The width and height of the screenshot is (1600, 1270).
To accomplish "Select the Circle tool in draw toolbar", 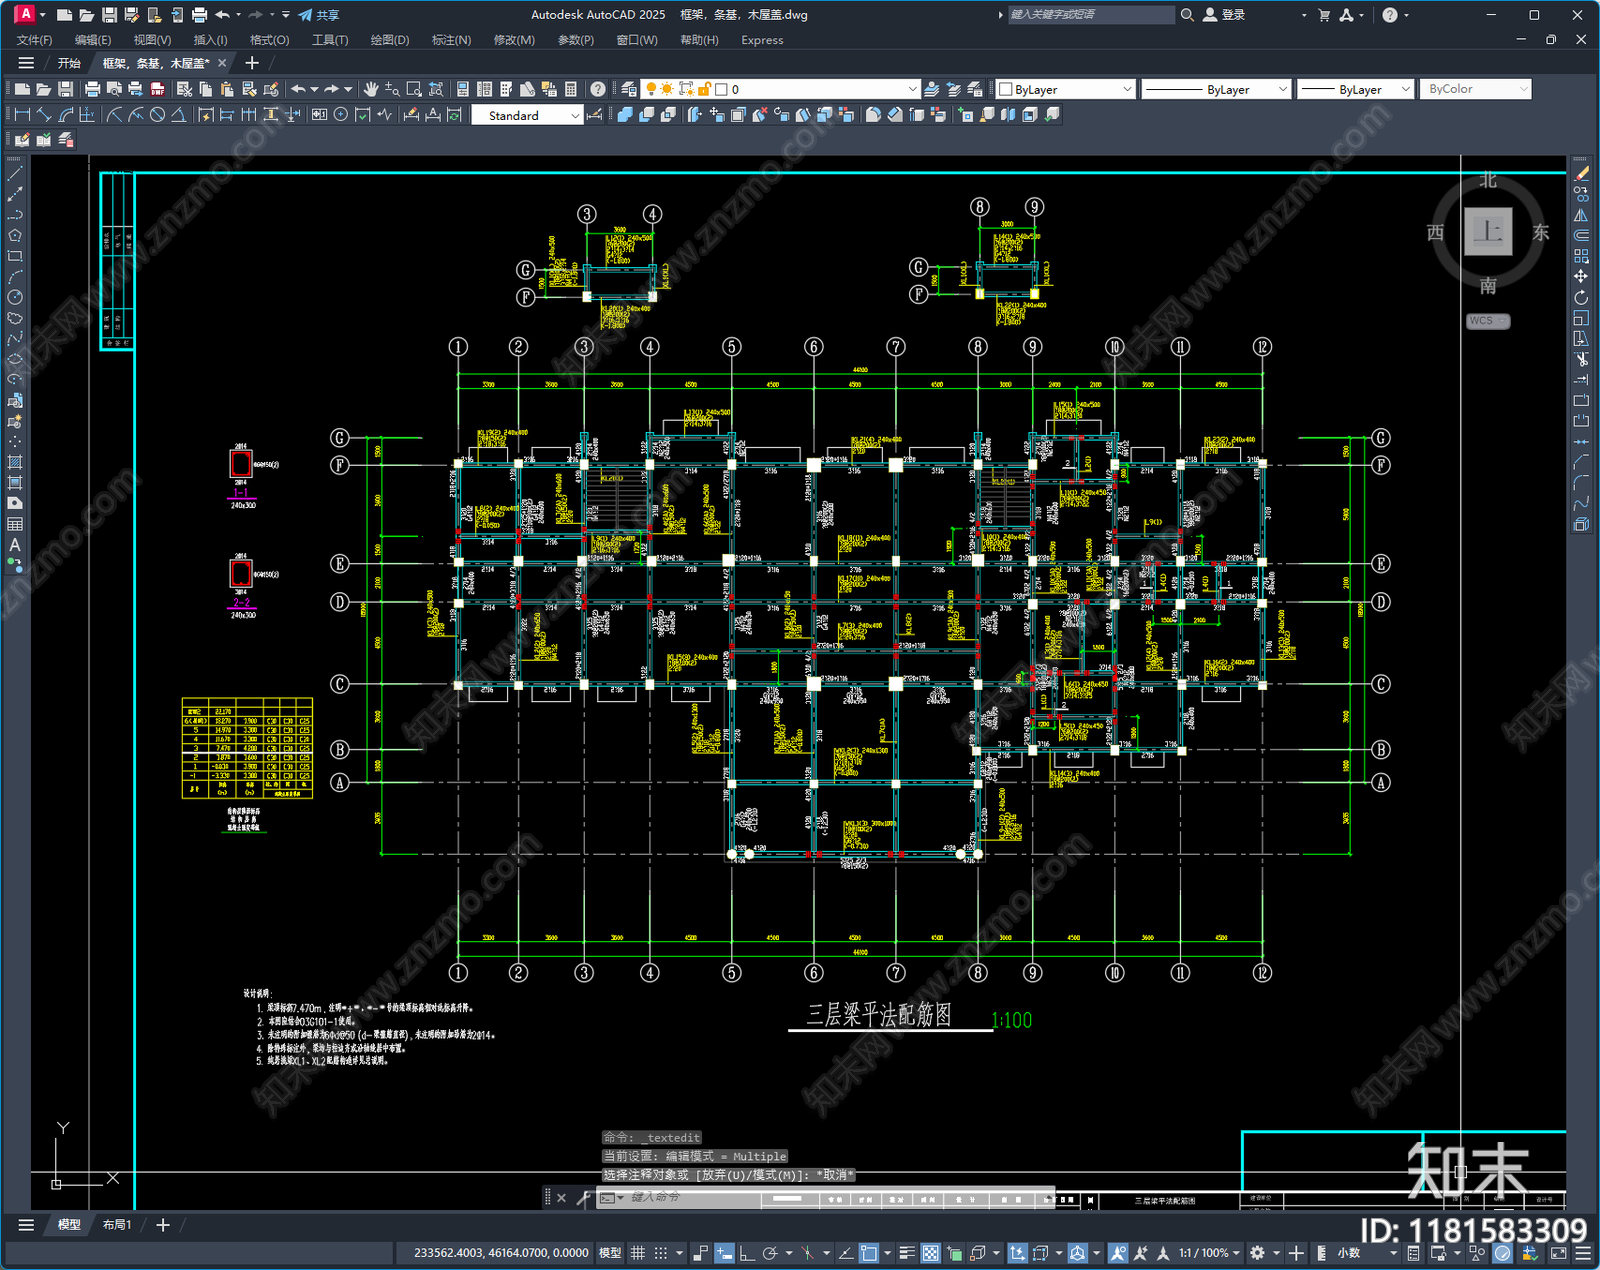I will (x=15, y=297).
